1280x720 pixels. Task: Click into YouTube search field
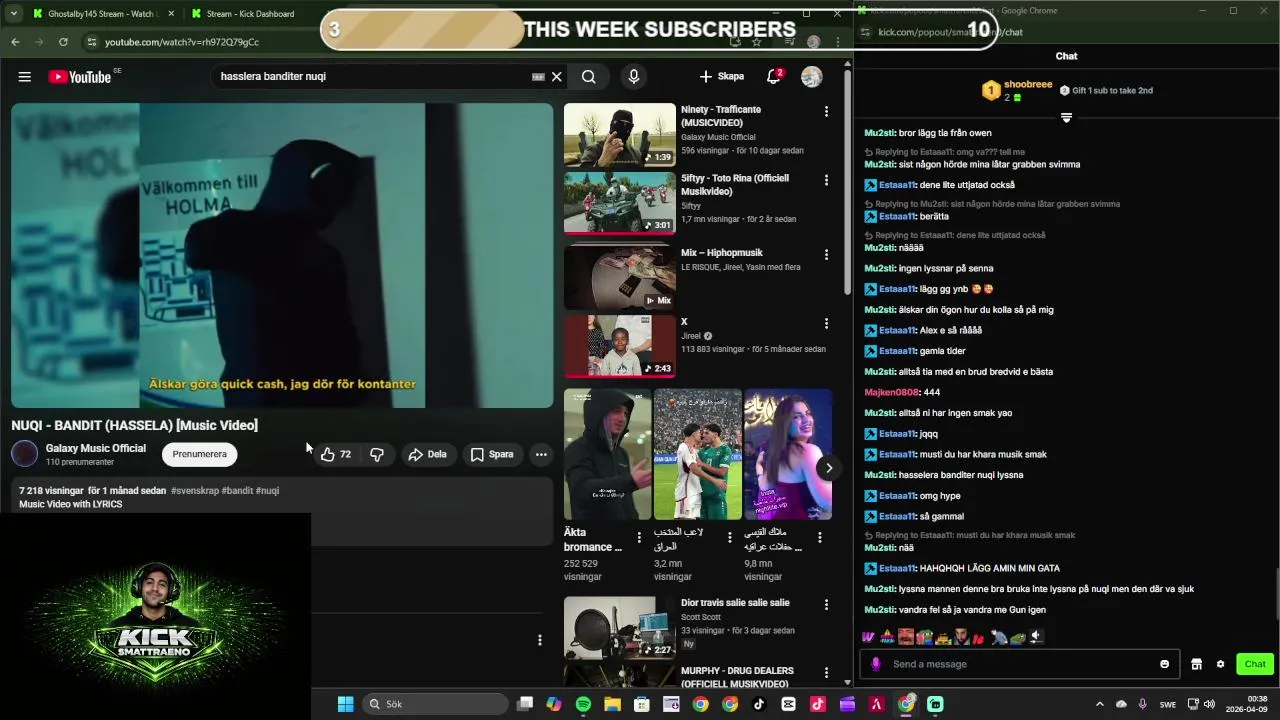point(375,77)
